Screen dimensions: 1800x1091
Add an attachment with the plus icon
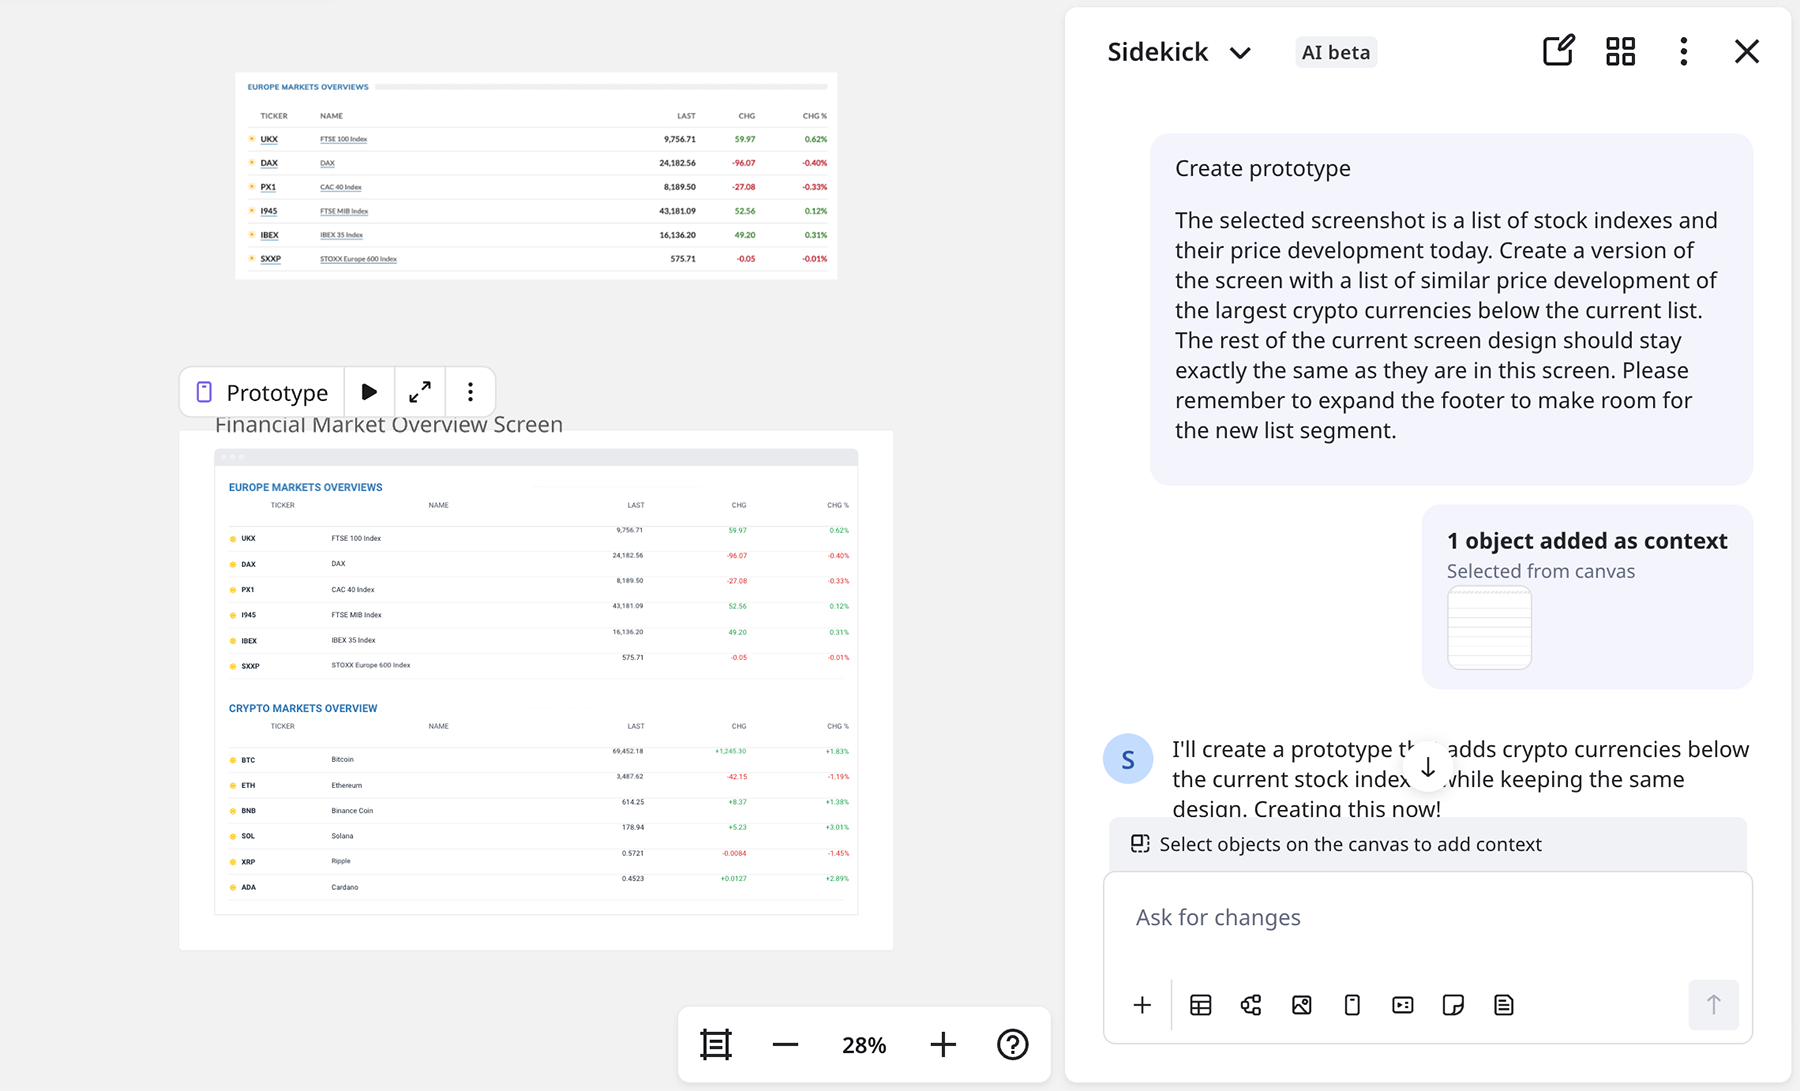point(1141,1005)
